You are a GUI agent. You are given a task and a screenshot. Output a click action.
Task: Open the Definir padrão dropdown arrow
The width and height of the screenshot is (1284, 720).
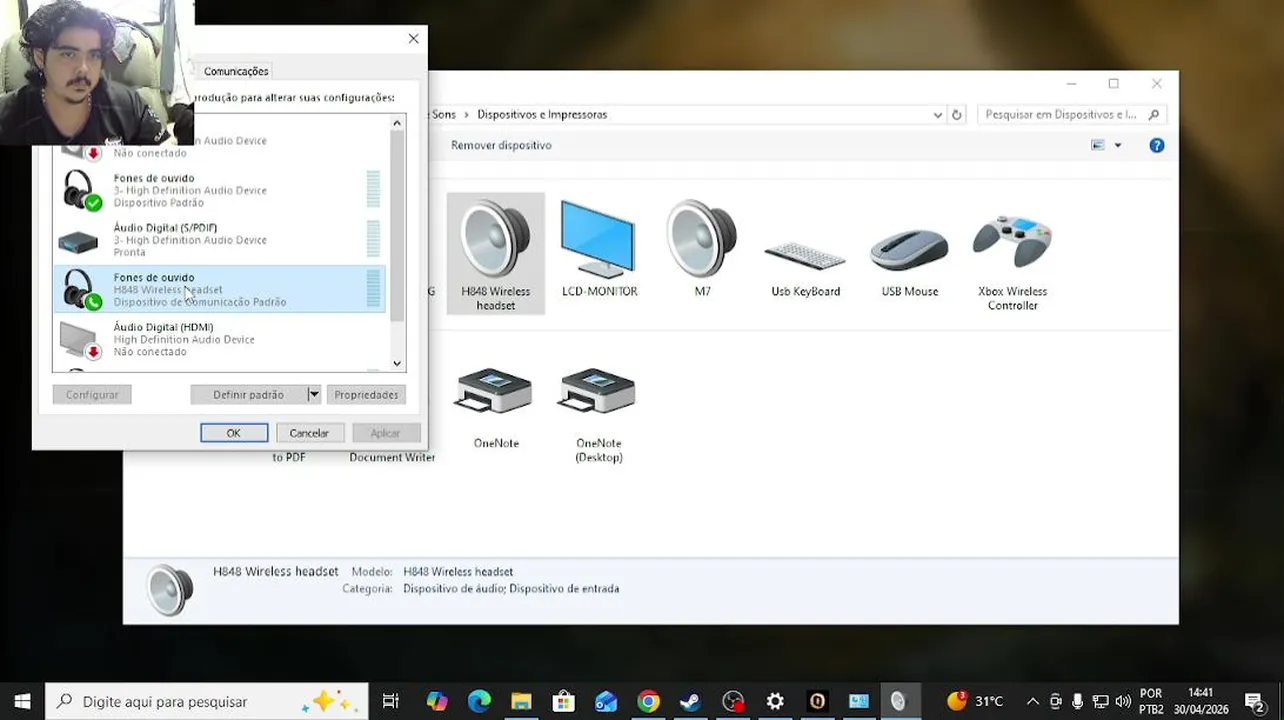tap(313, 394)
